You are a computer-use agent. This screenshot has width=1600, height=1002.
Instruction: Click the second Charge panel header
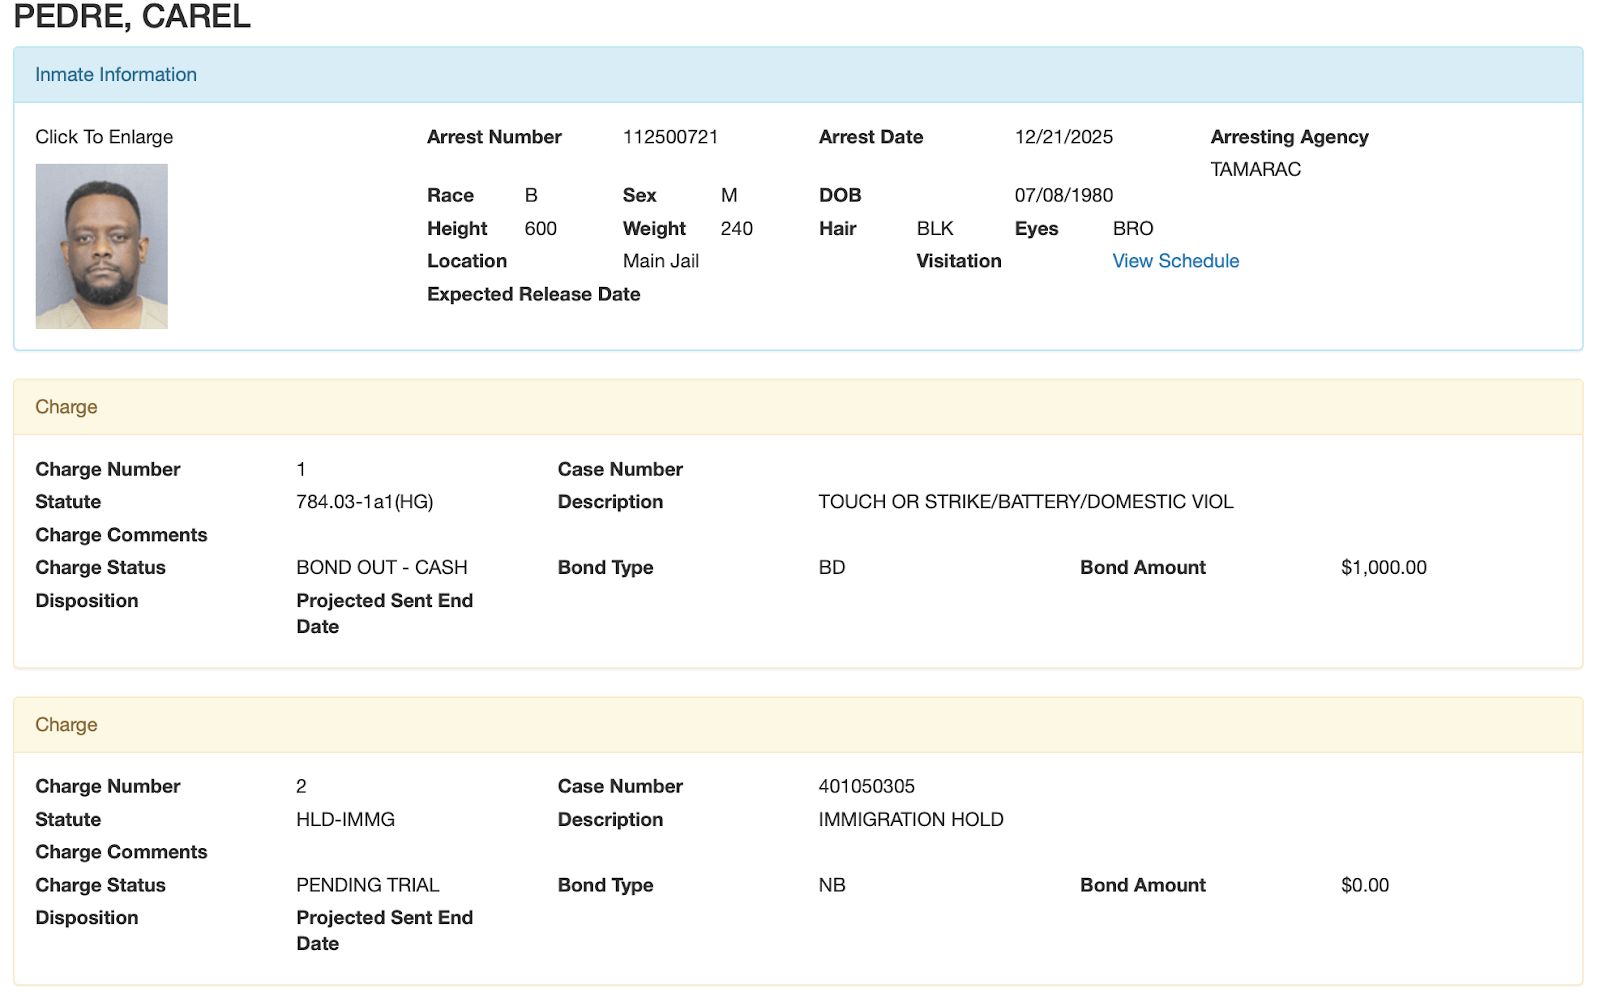pyautogui.click(x=798, y=725)
